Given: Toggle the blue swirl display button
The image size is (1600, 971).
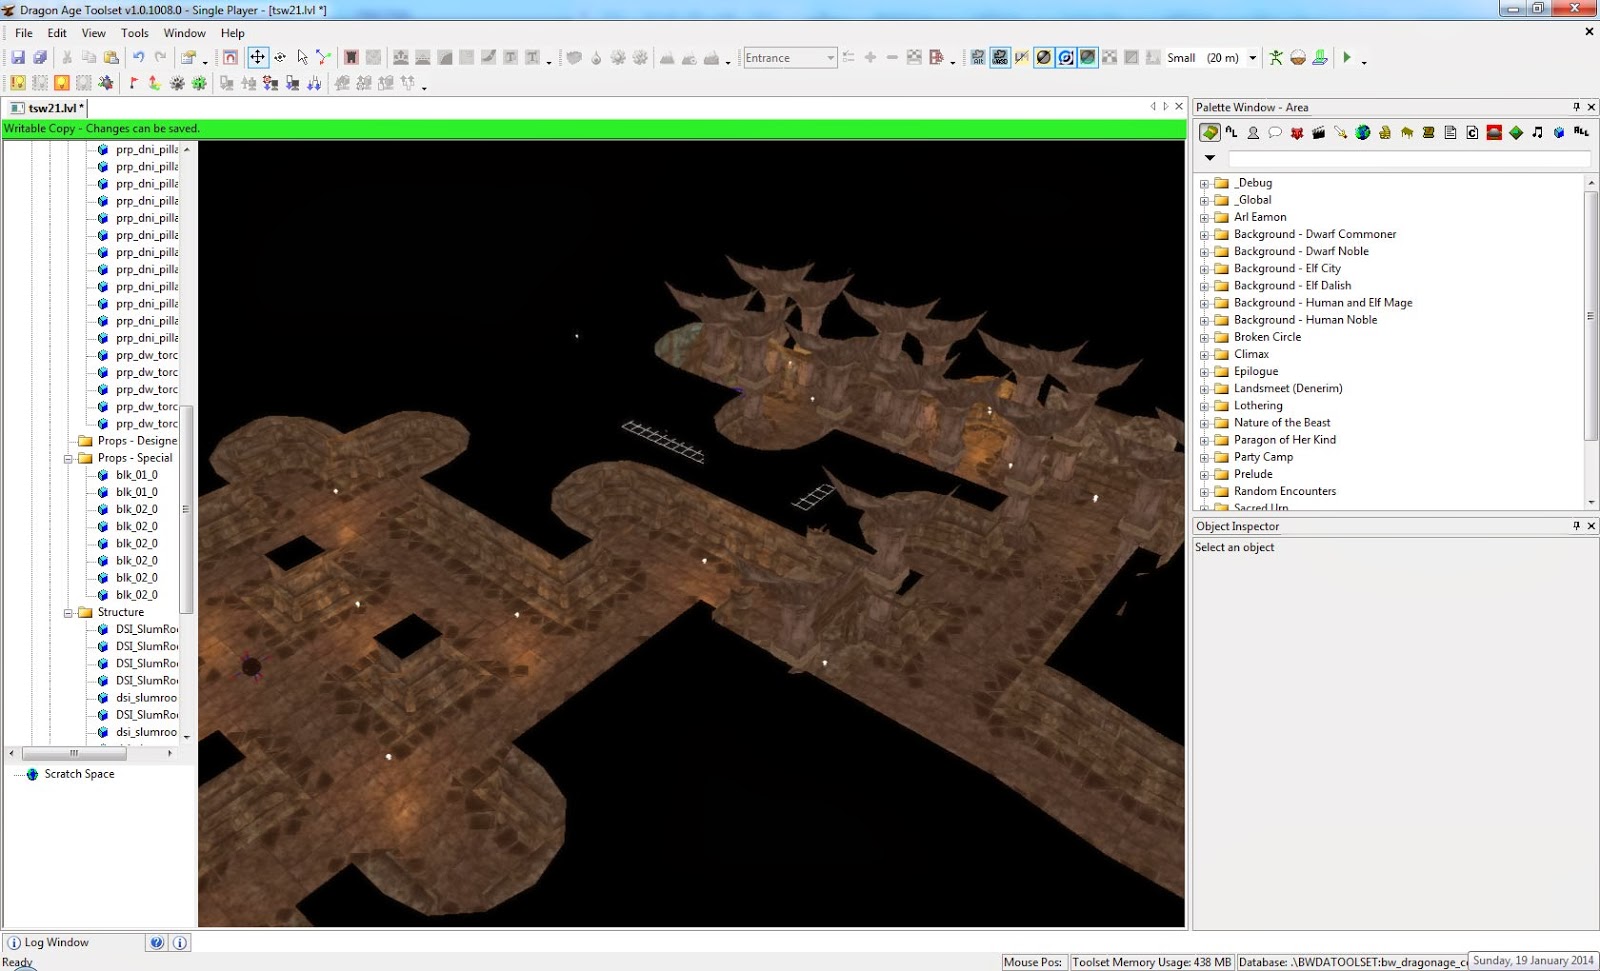Looking at the screenshot, I should [x=1066, y=58].
